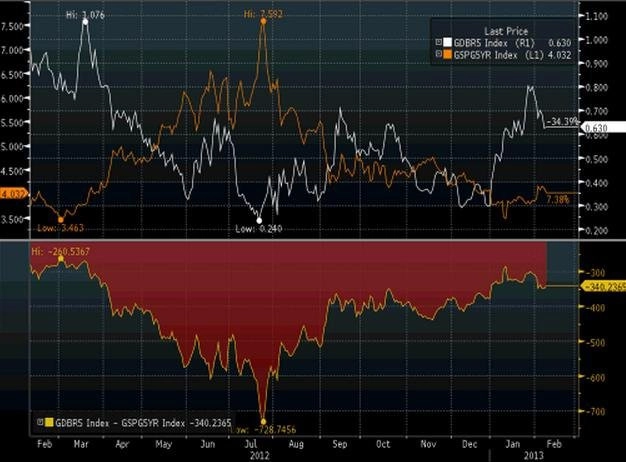Select the yellow Hi -260.5367 spread marker
This screenshot has width=626, height=462.
coord(61,259)
